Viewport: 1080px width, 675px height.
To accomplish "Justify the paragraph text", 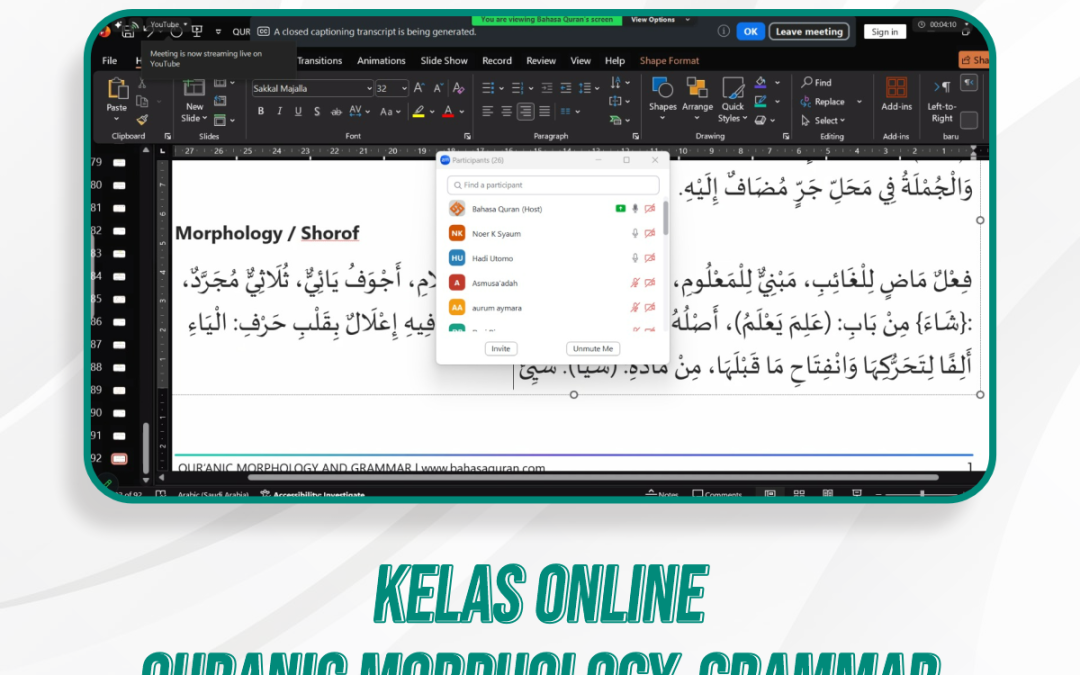I will pyautogui.click(x=545, y=111).
